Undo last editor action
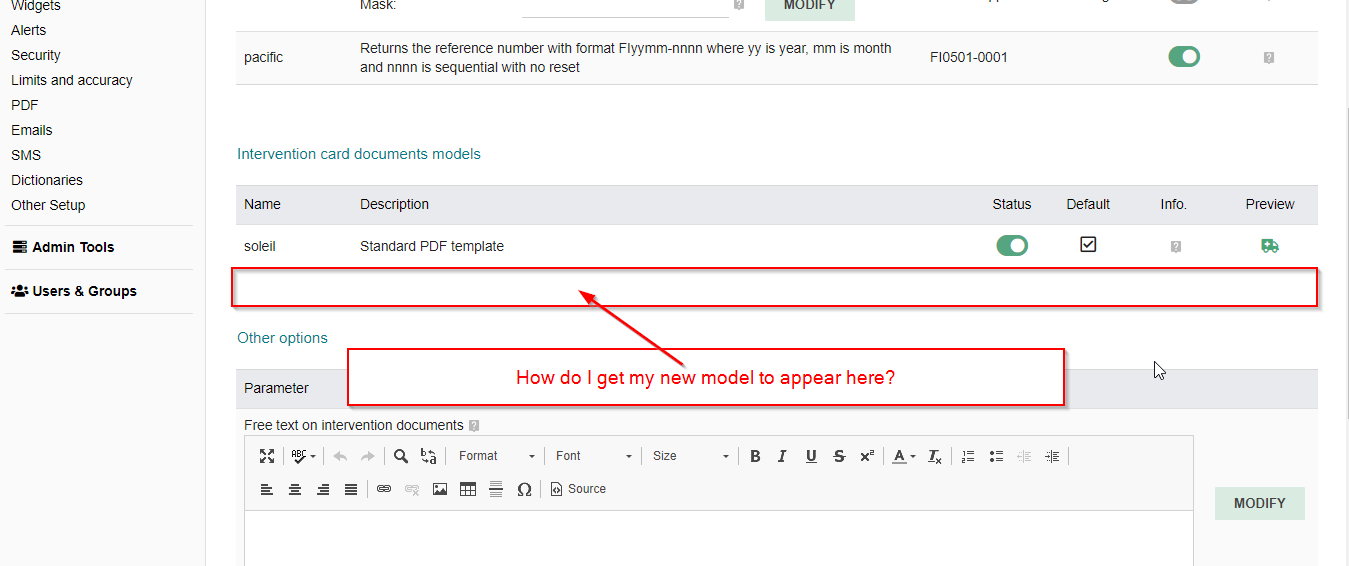 pos(340,456)
